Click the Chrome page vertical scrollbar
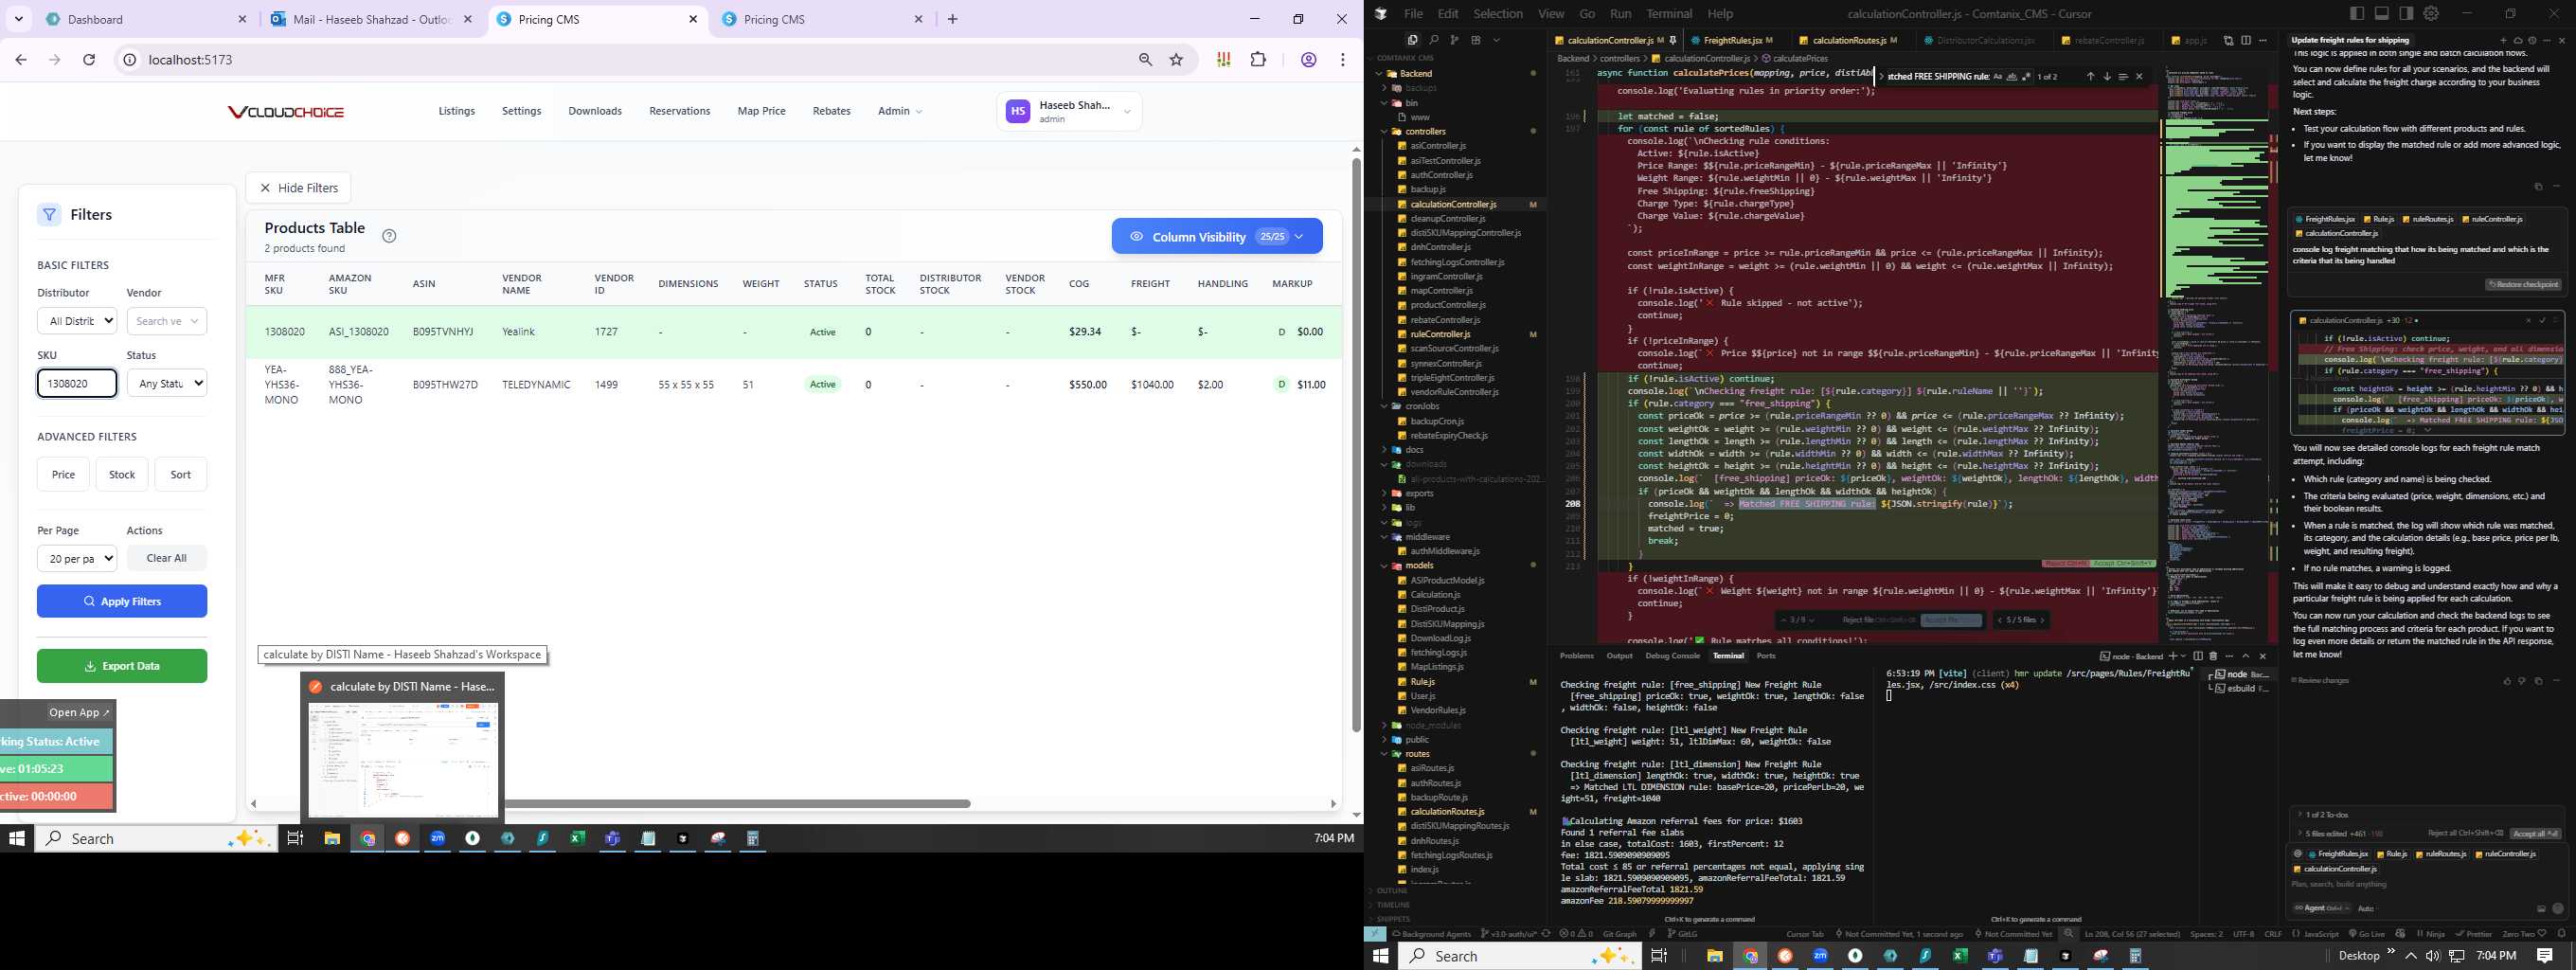This screenshot has height=970, width=2576. [x=1356, y=445]
